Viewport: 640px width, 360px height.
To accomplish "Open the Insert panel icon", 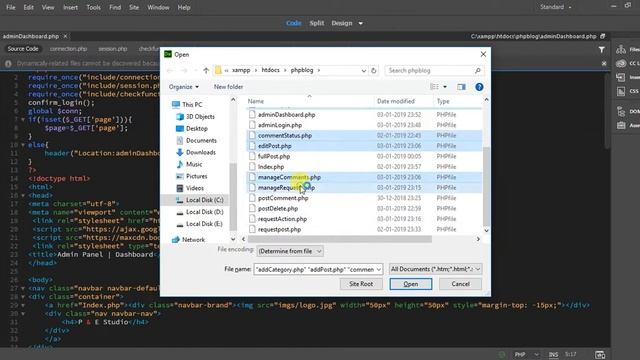I will [x=621, y=77].
